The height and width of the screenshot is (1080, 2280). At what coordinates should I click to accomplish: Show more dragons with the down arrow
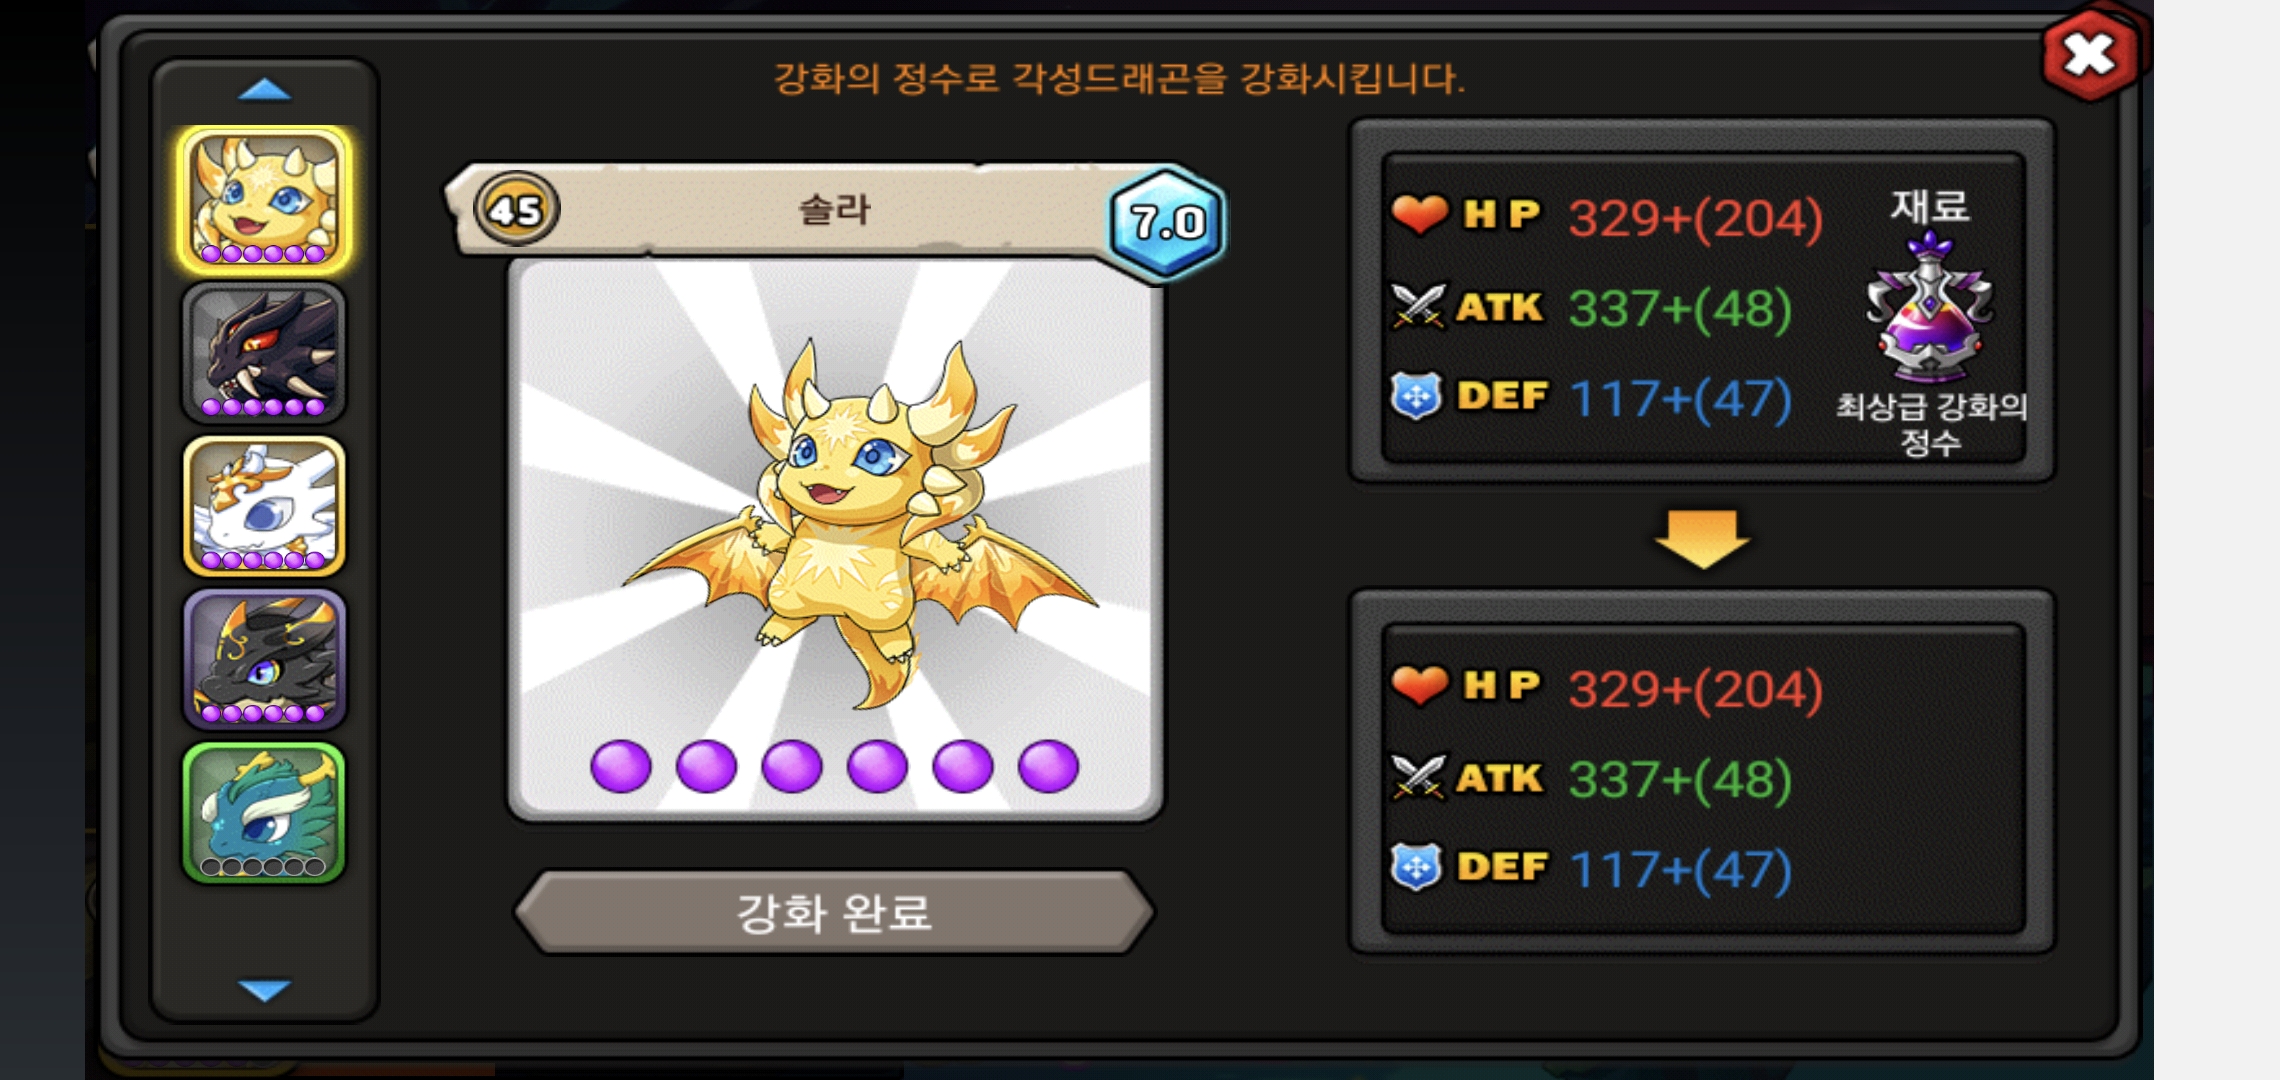point(265,989)
